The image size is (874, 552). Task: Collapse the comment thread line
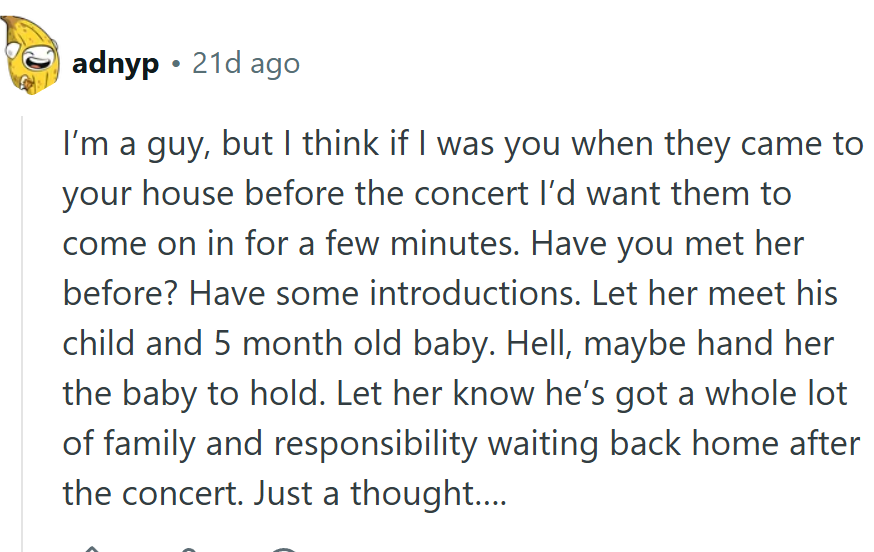(24, 330)
